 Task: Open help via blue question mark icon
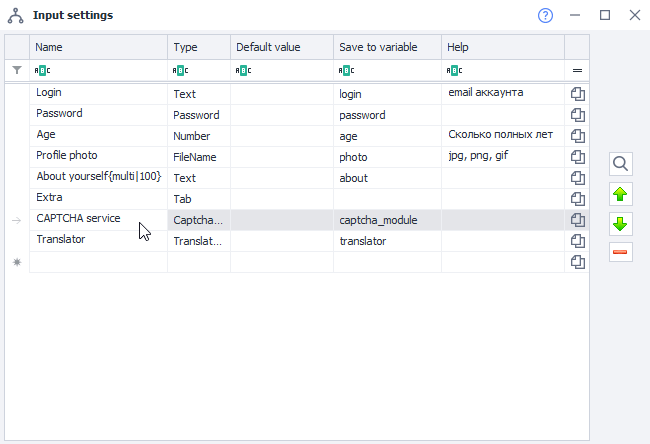coord(545,16)
